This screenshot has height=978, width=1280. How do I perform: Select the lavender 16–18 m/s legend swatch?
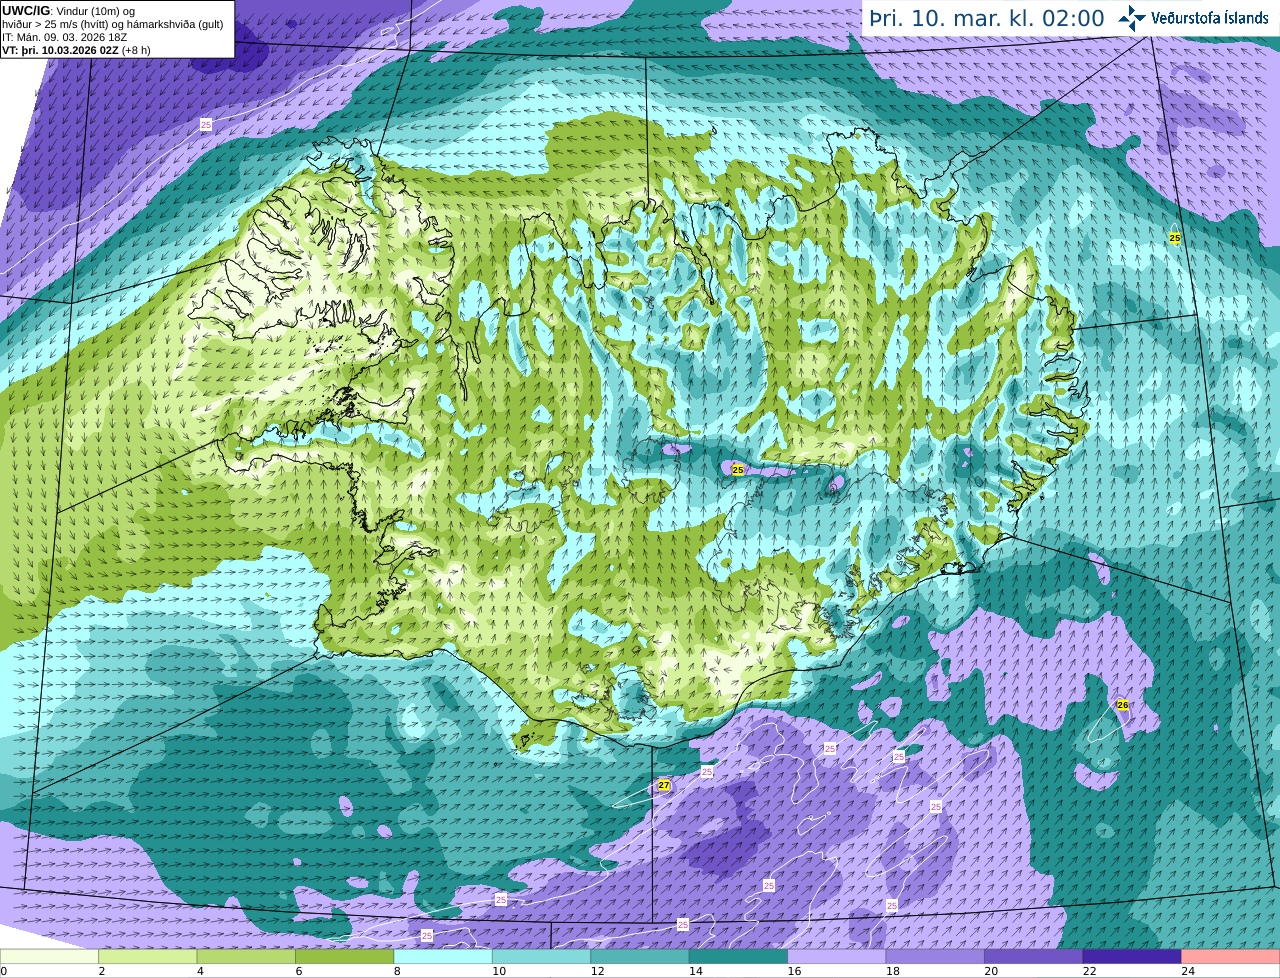tap(837, 957)
